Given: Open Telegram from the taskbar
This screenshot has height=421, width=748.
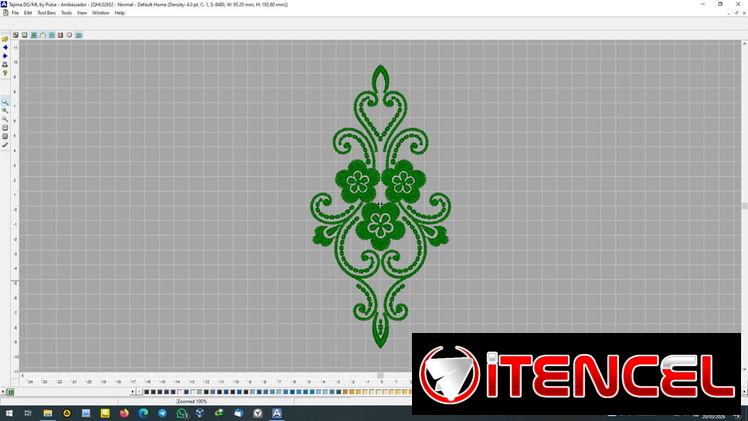Looking at the screenshot, I should click(162, 413).
